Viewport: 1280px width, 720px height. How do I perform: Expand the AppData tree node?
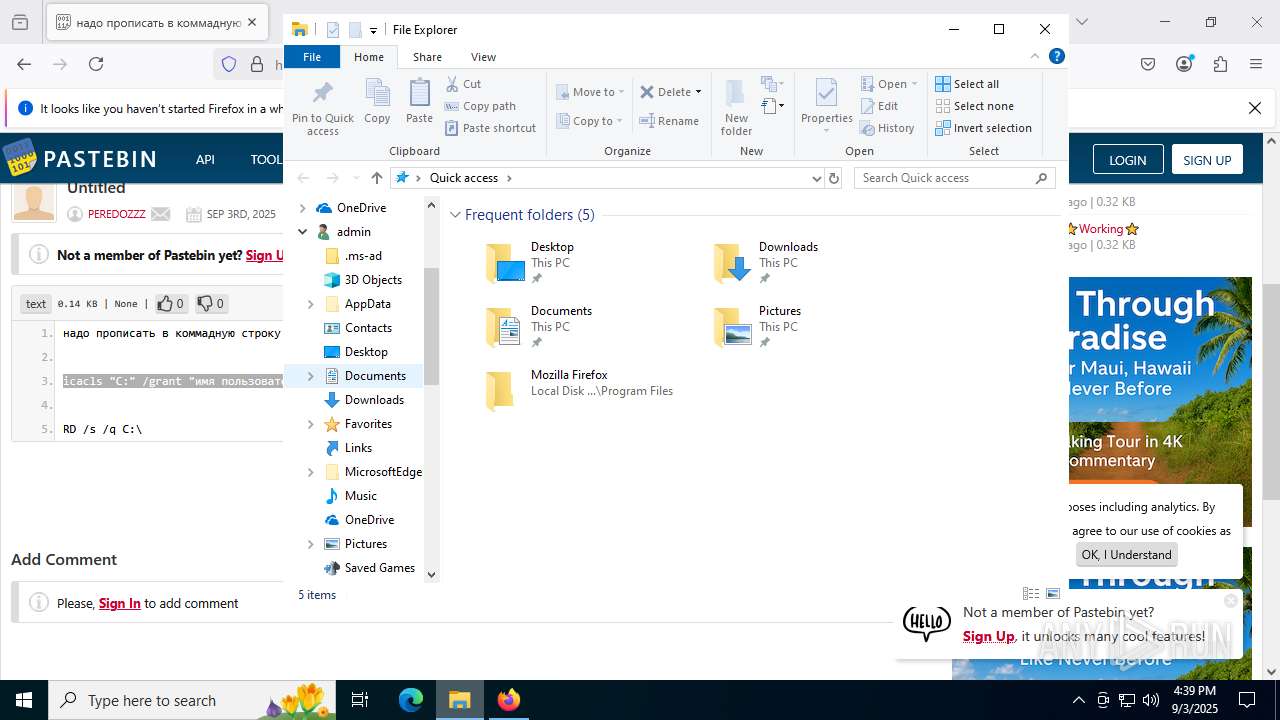click(x=310, y=304)
